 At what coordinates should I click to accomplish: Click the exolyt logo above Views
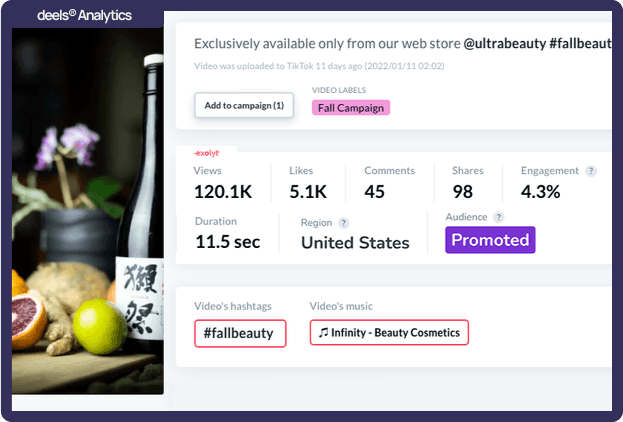[207, 153]
